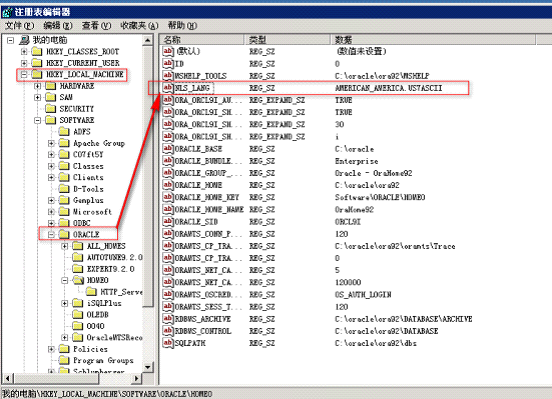Select the Clients registry key
This screenshot has height=399, width=552.
88,177
